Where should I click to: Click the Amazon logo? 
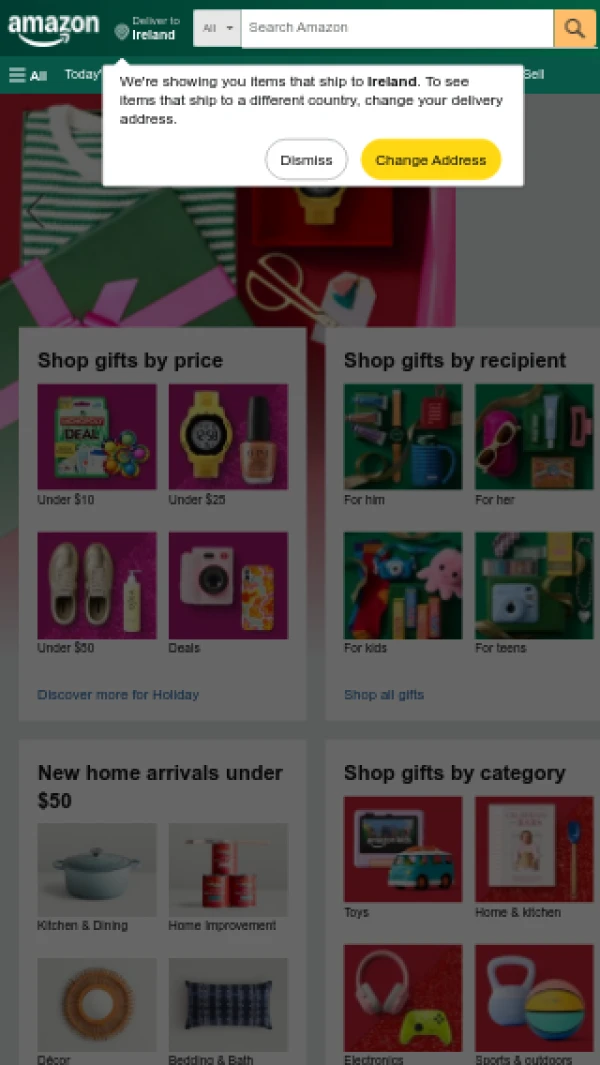53,30
